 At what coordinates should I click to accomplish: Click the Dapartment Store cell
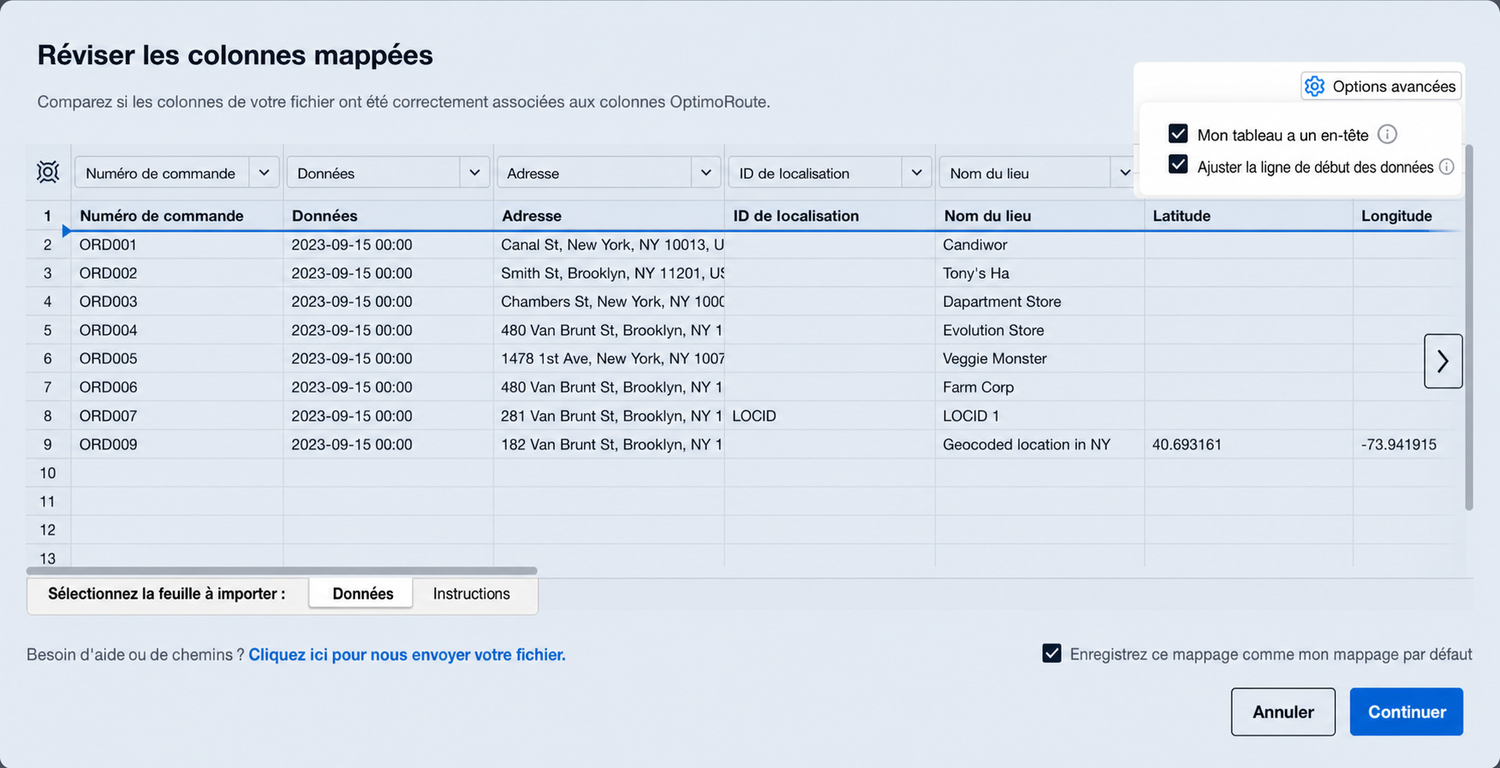pyautogui.click(x=1040, y=302)
